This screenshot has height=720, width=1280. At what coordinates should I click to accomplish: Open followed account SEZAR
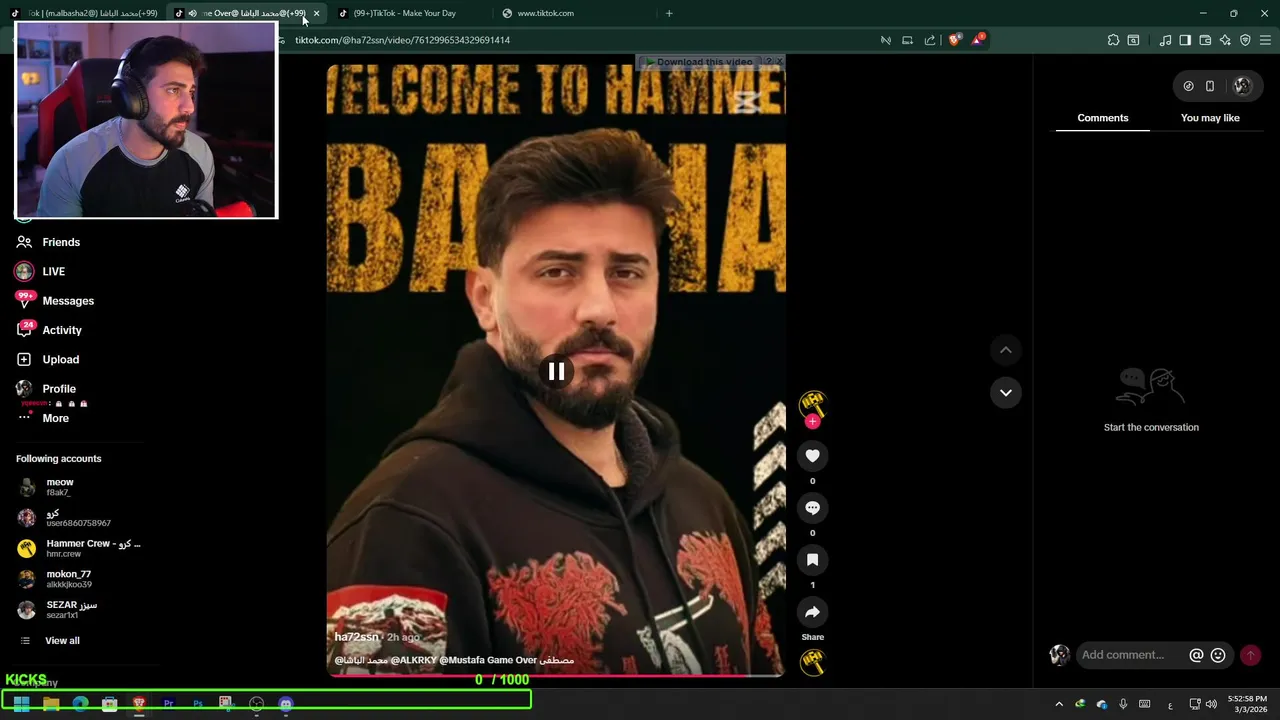pyautogui.click(x=71, y=609)
